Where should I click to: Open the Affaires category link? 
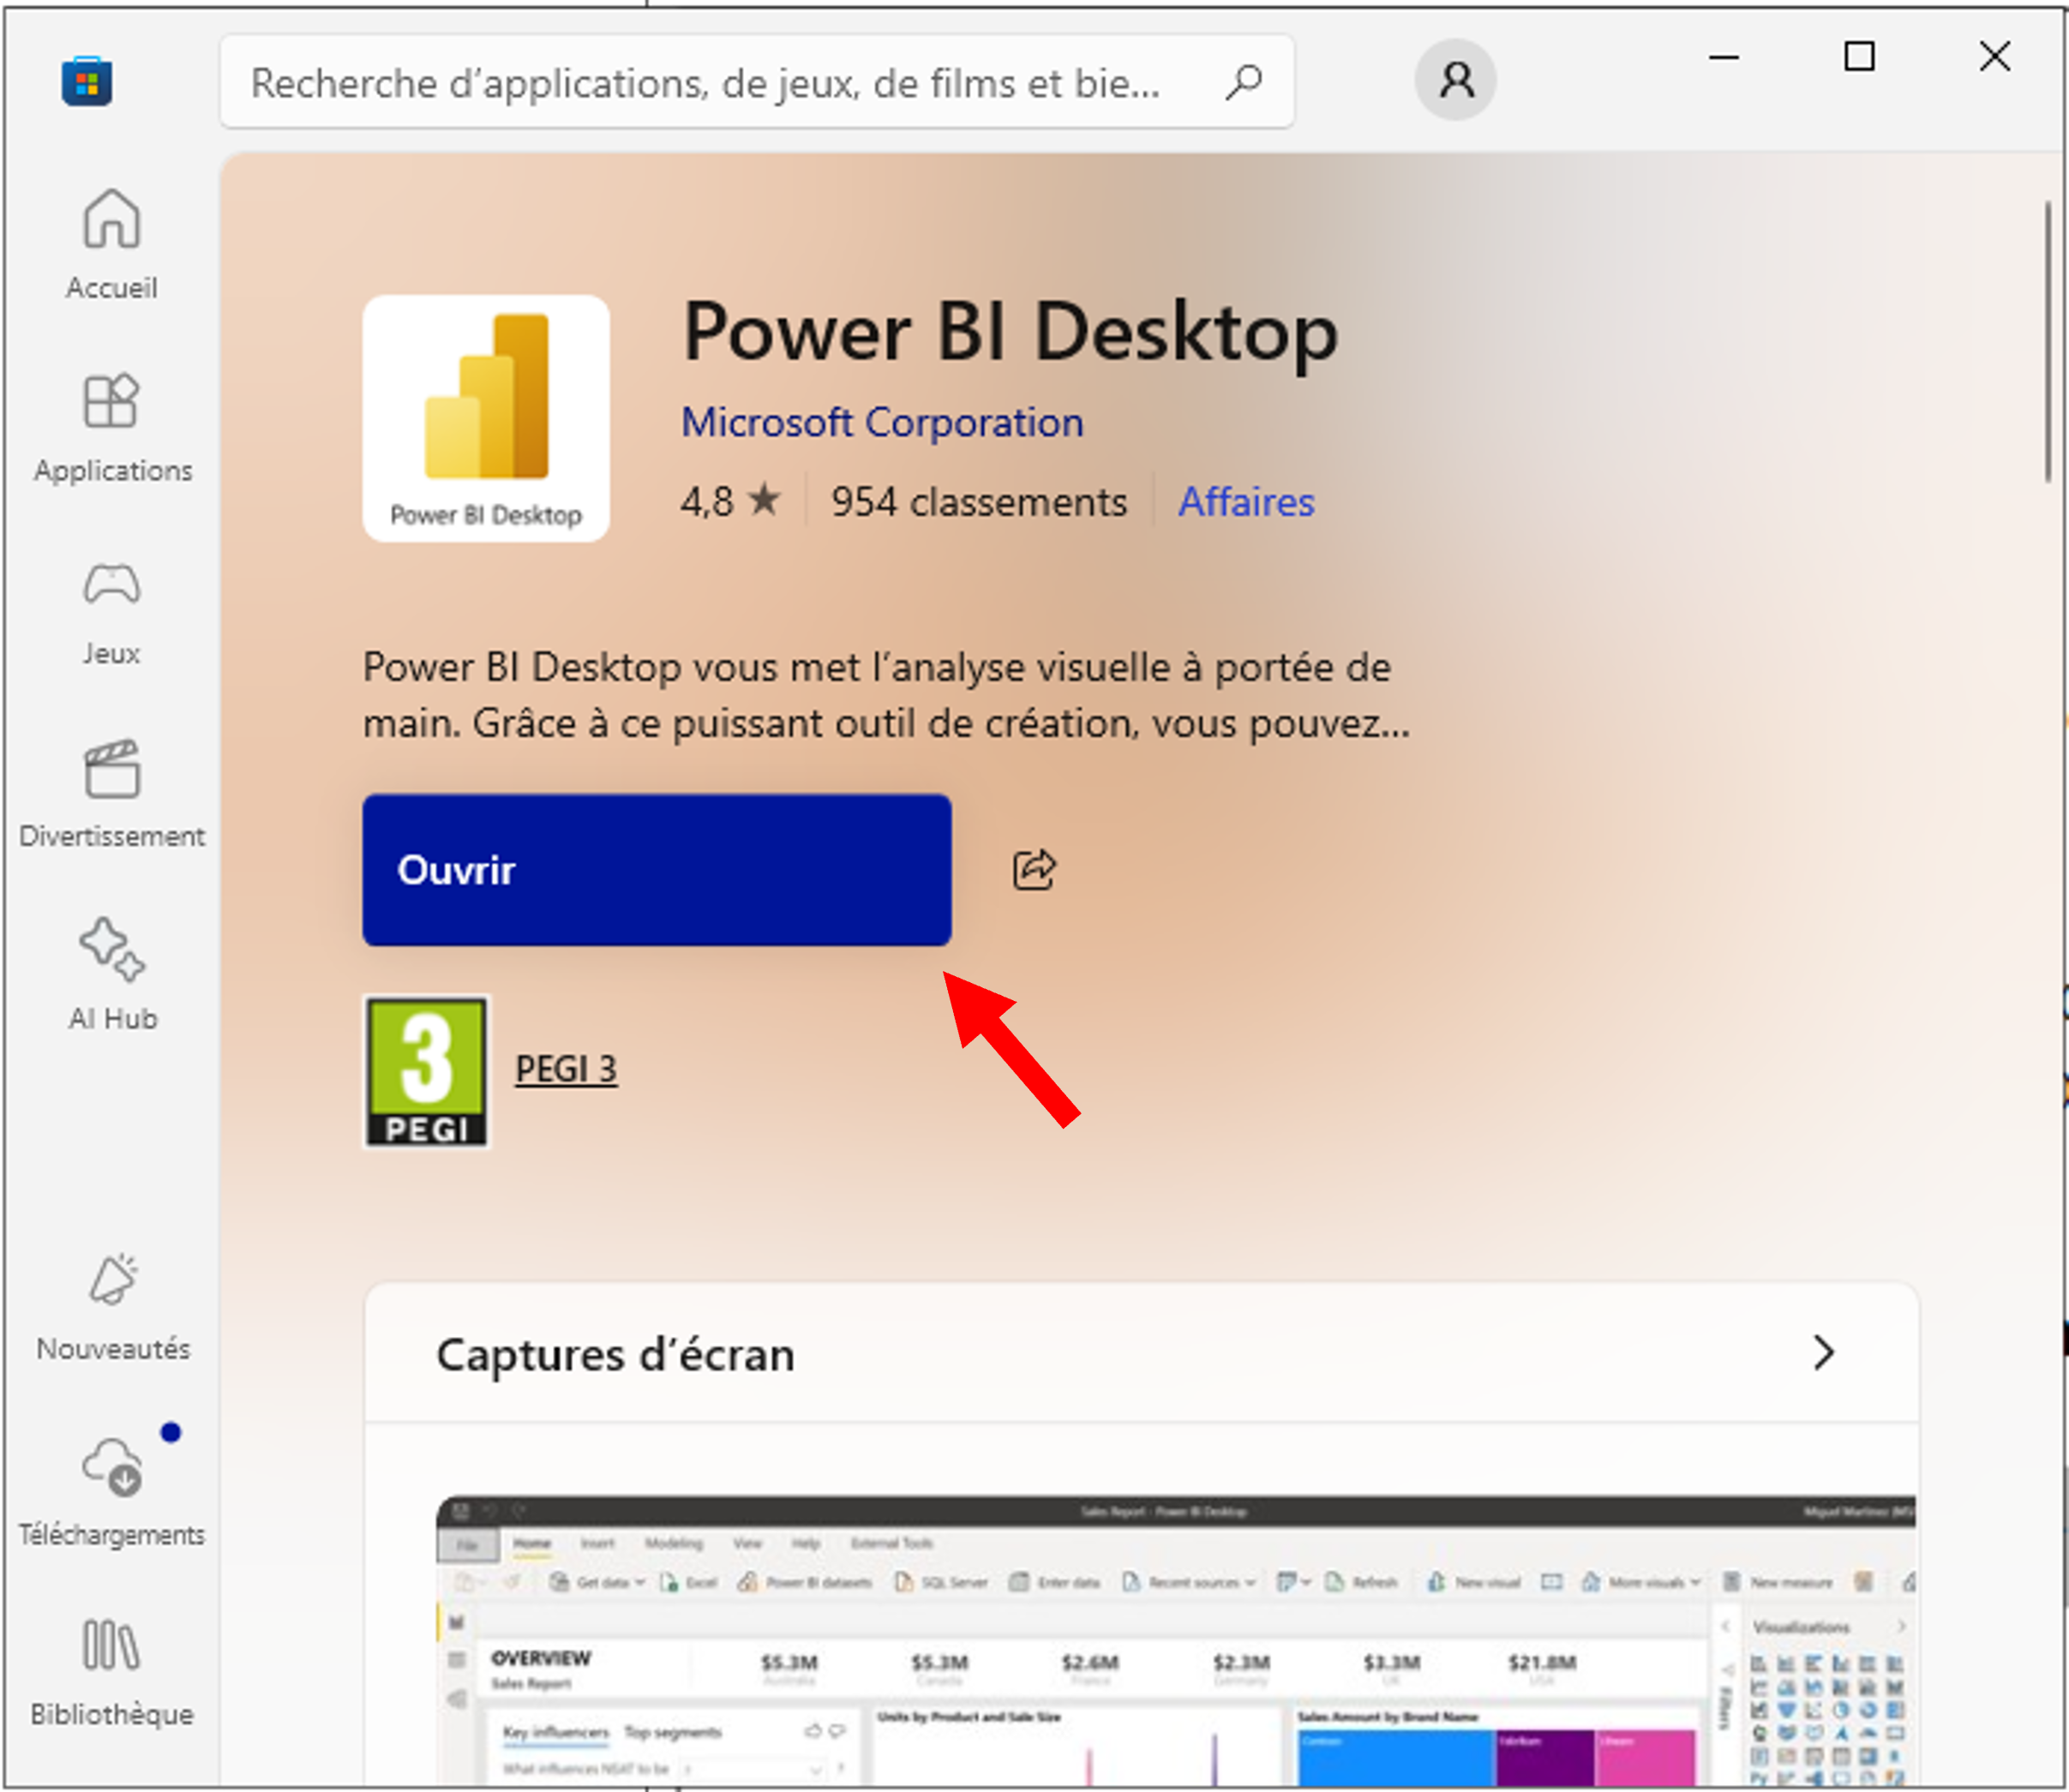click(x=1245, y=501)
